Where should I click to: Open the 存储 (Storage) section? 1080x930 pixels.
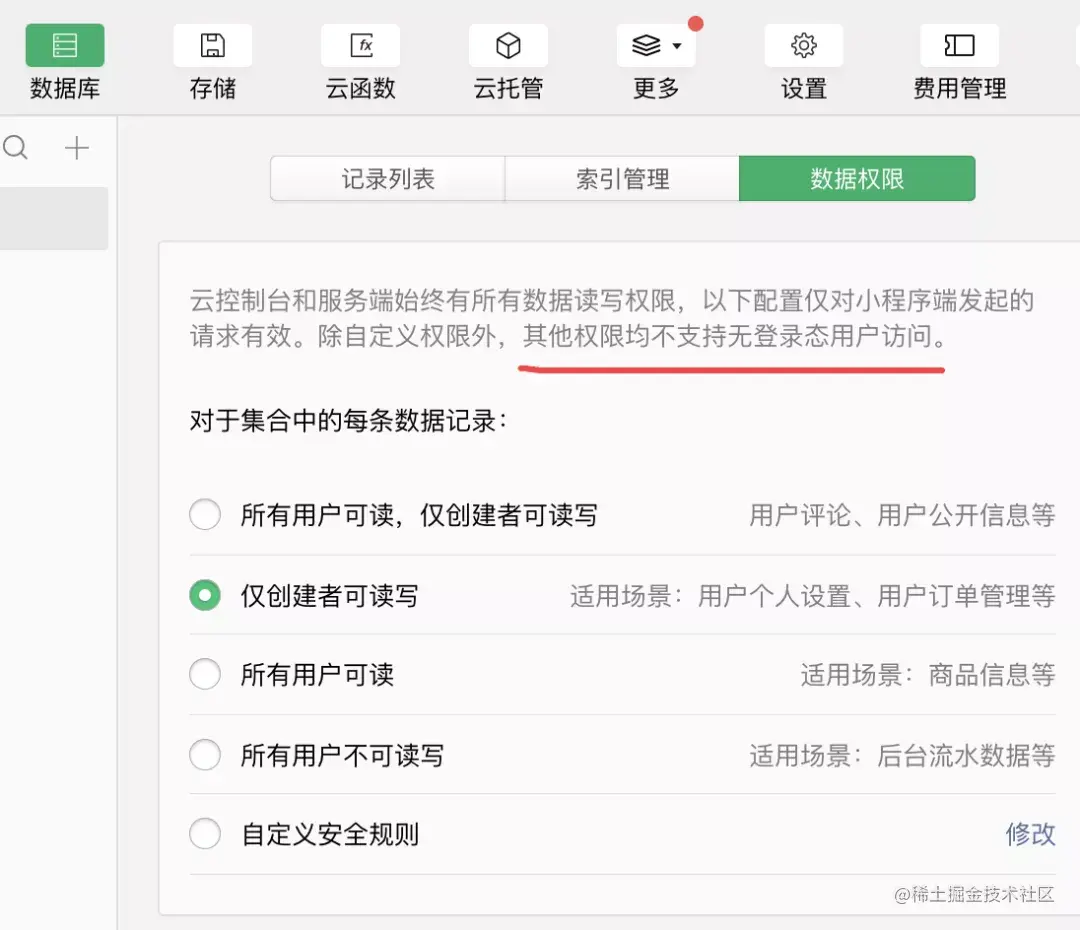pyautogui.click(x=211, y=60)
